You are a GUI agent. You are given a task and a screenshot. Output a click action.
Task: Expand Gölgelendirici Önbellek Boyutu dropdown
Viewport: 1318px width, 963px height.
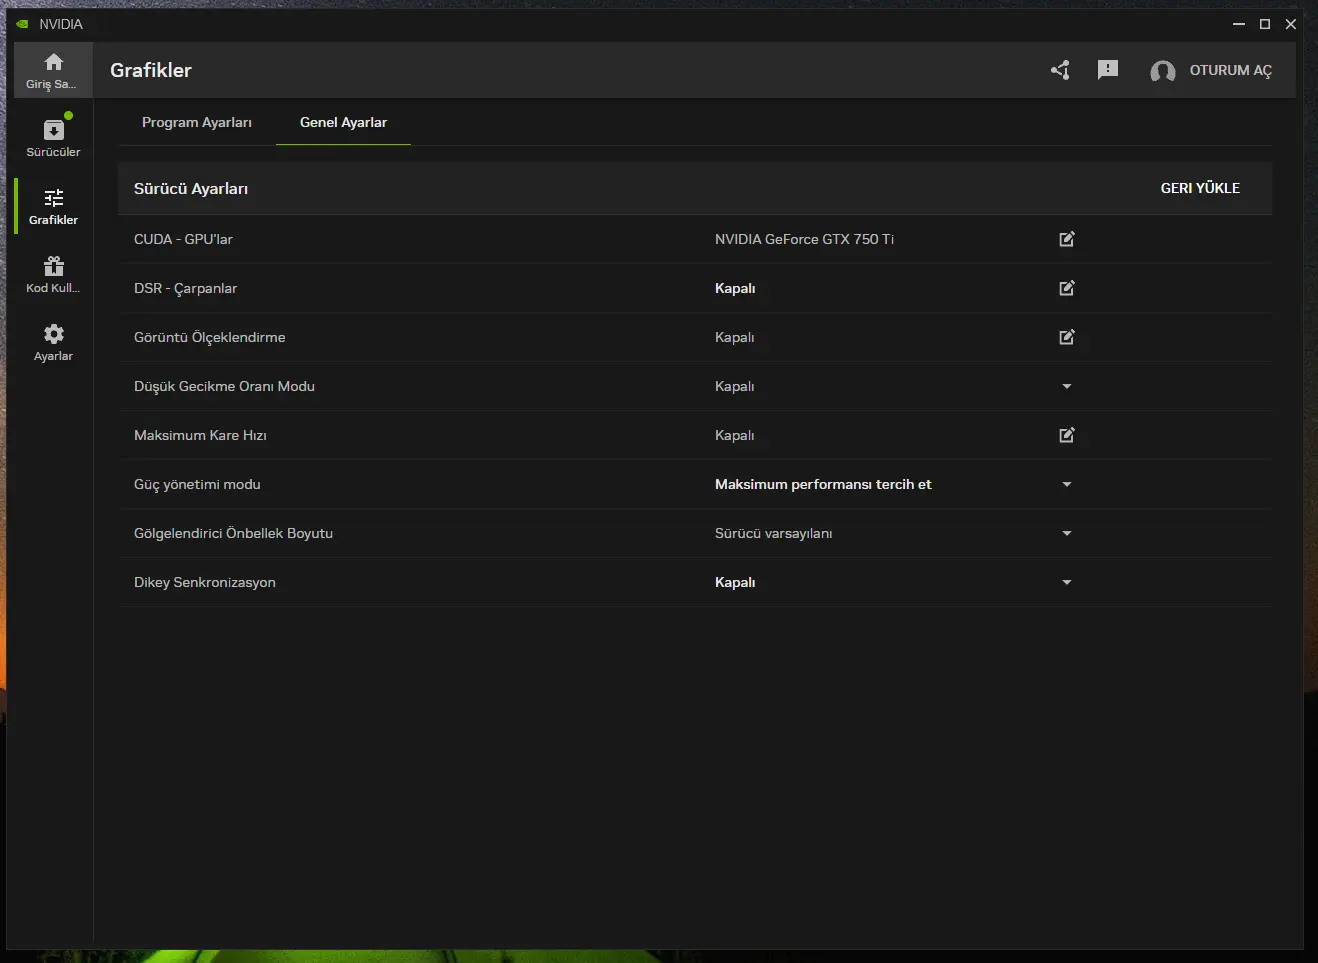pos(1067,533)
